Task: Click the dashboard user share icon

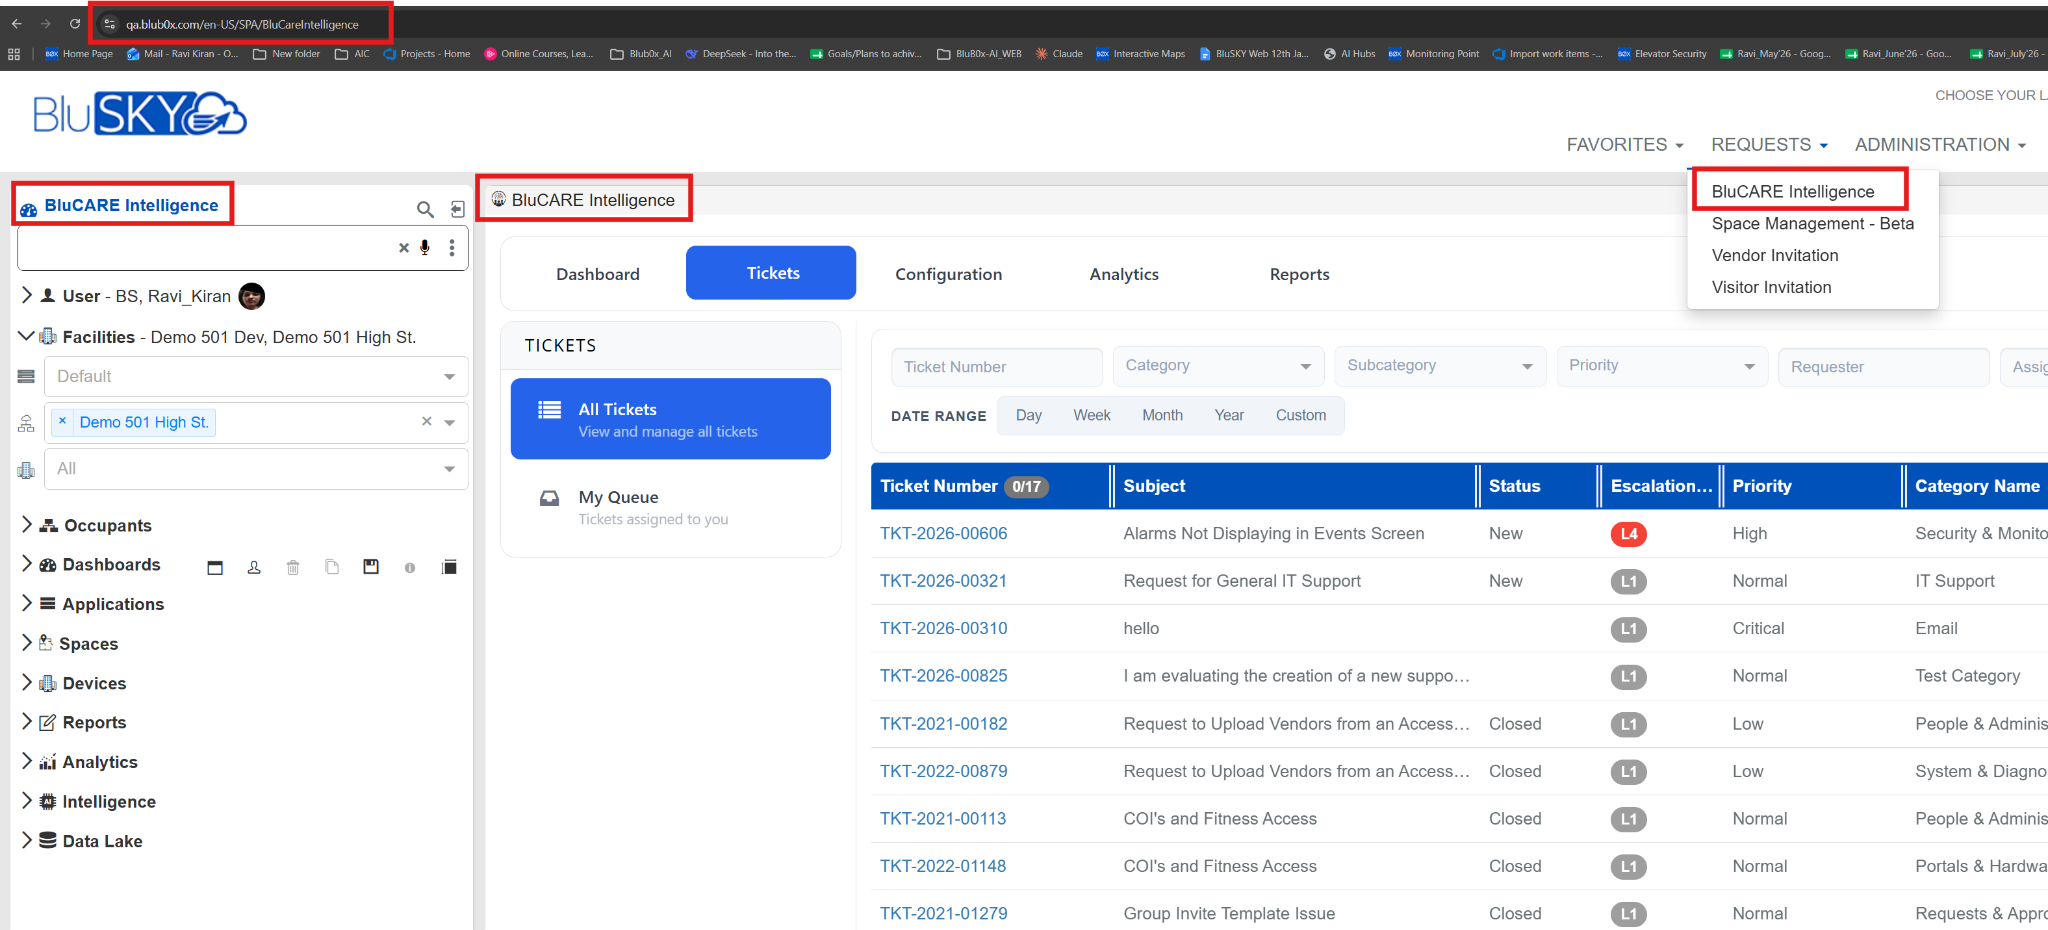Action: point(254,568)
